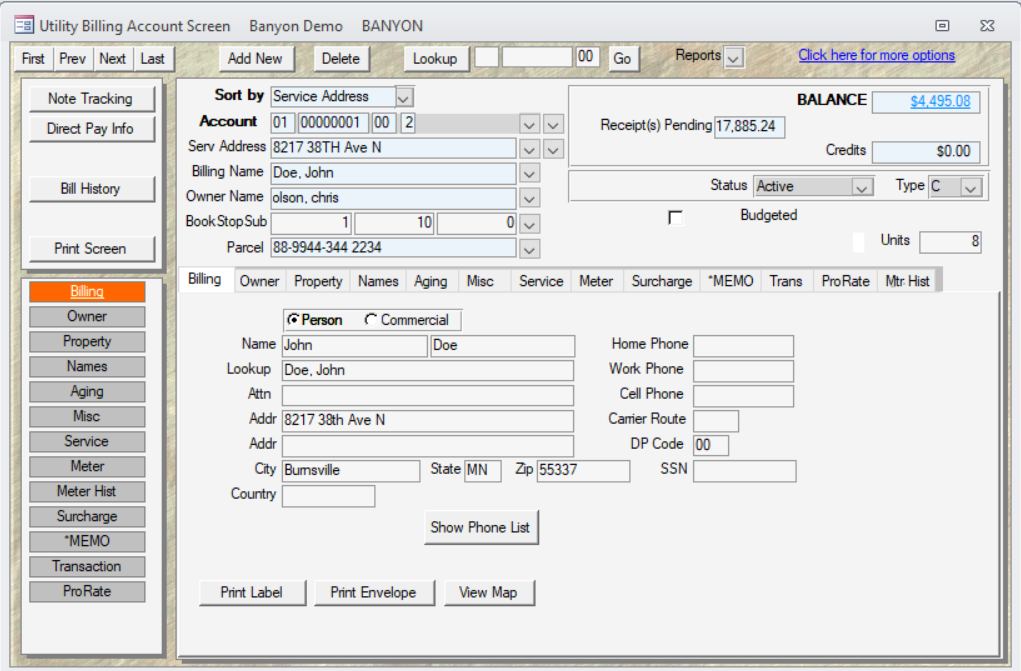
Task: Open Click here for more options link
Action: pyautogui.click(x=876, y=55)
